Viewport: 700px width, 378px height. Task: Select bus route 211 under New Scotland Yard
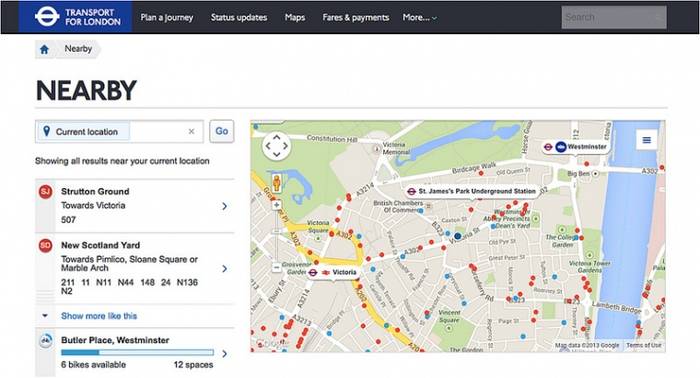(x=68, y=282)
